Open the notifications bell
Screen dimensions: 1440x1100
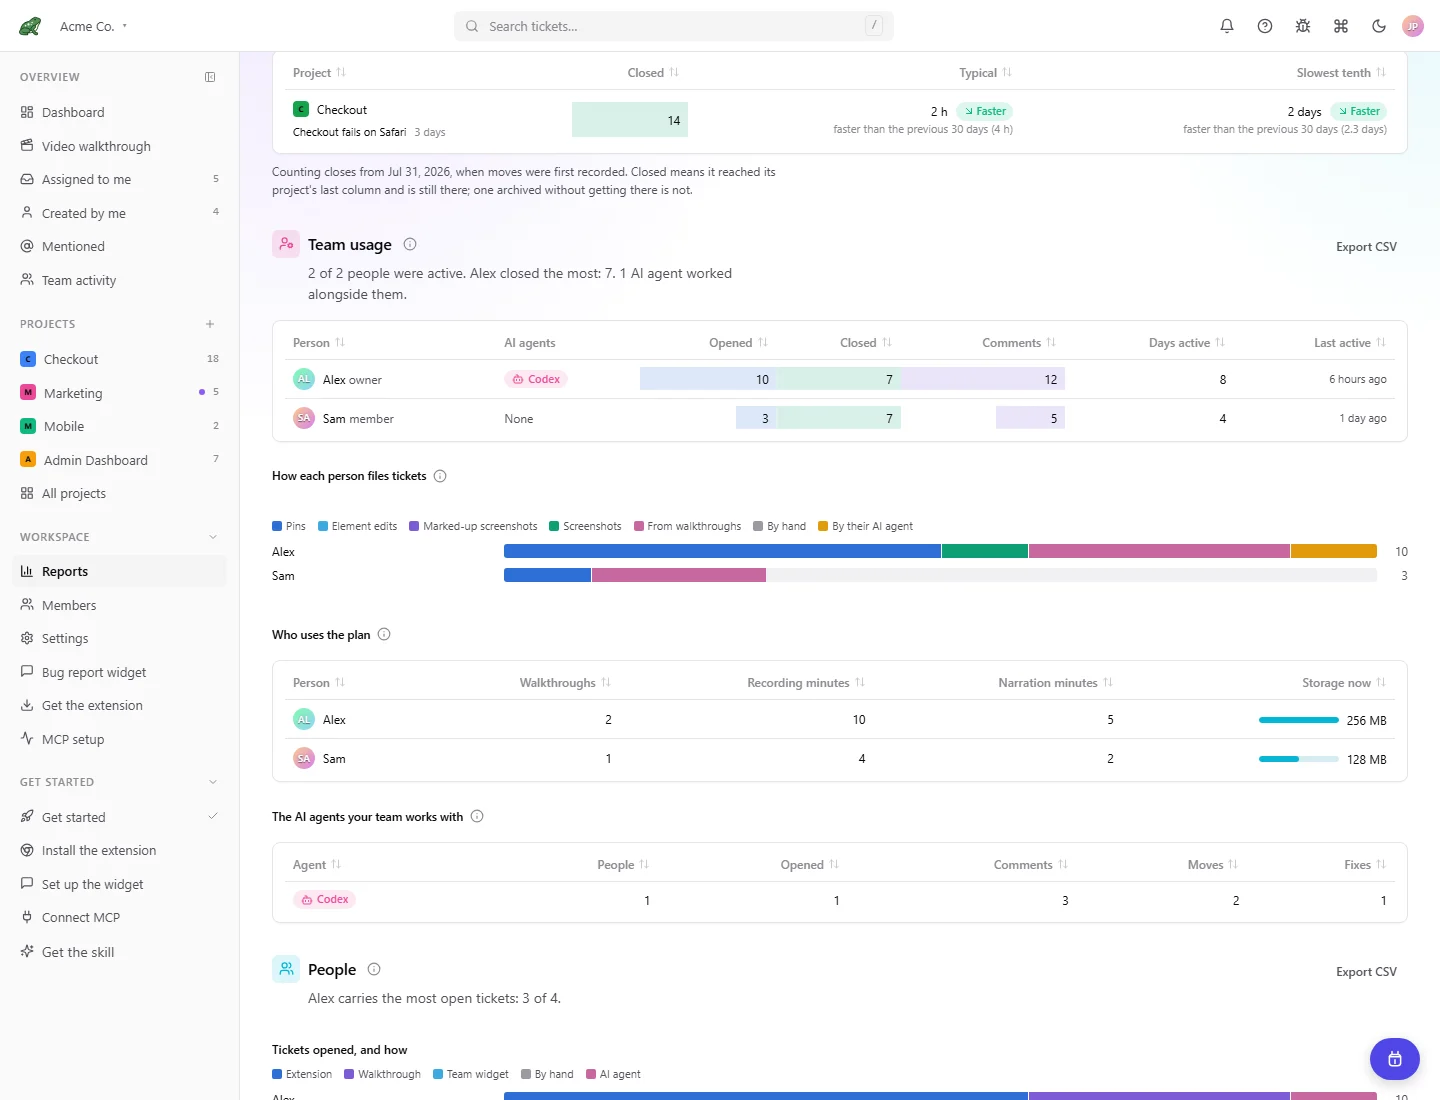tap(1227, 26)
